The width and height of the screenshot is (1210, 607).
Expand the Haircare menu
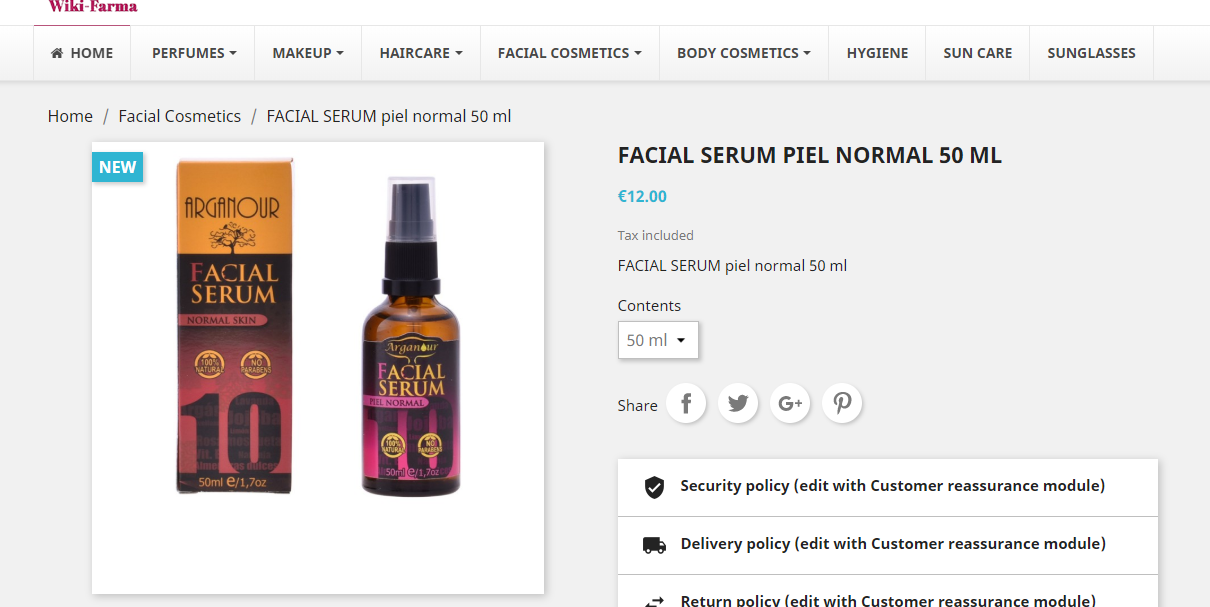[421, 53]
